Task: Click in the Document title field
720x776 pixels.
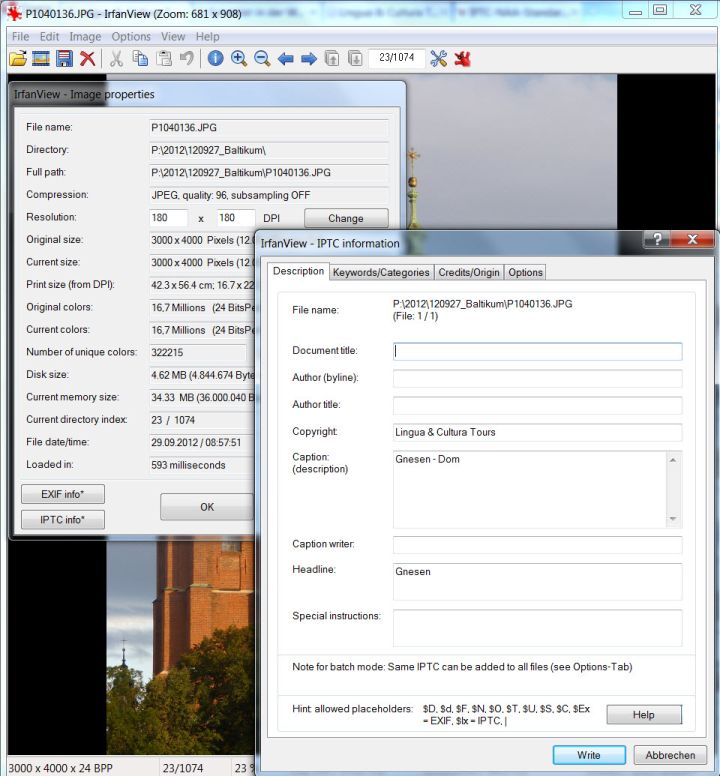Action: (537, 351)
